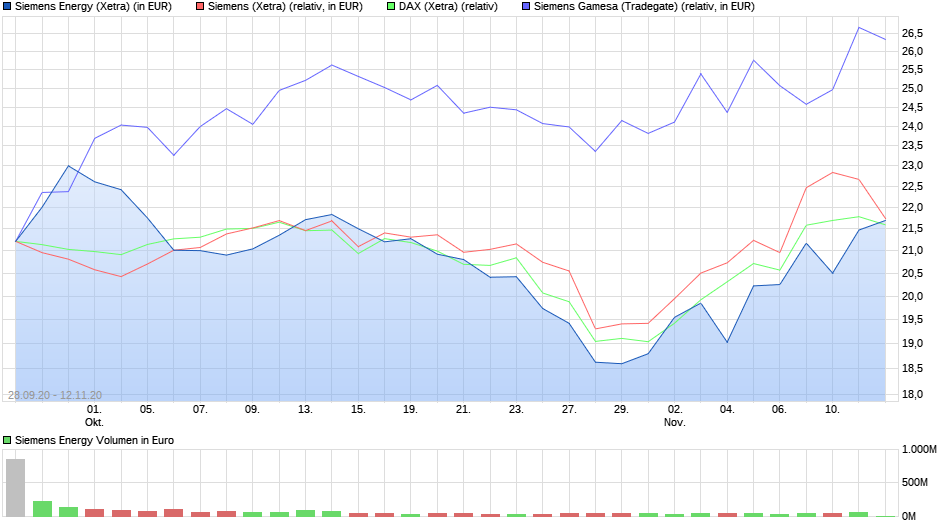The image size is (940, 526).
Task: Select the 'Siemens Energy Volumen in Euro' label
Action: 94,440
